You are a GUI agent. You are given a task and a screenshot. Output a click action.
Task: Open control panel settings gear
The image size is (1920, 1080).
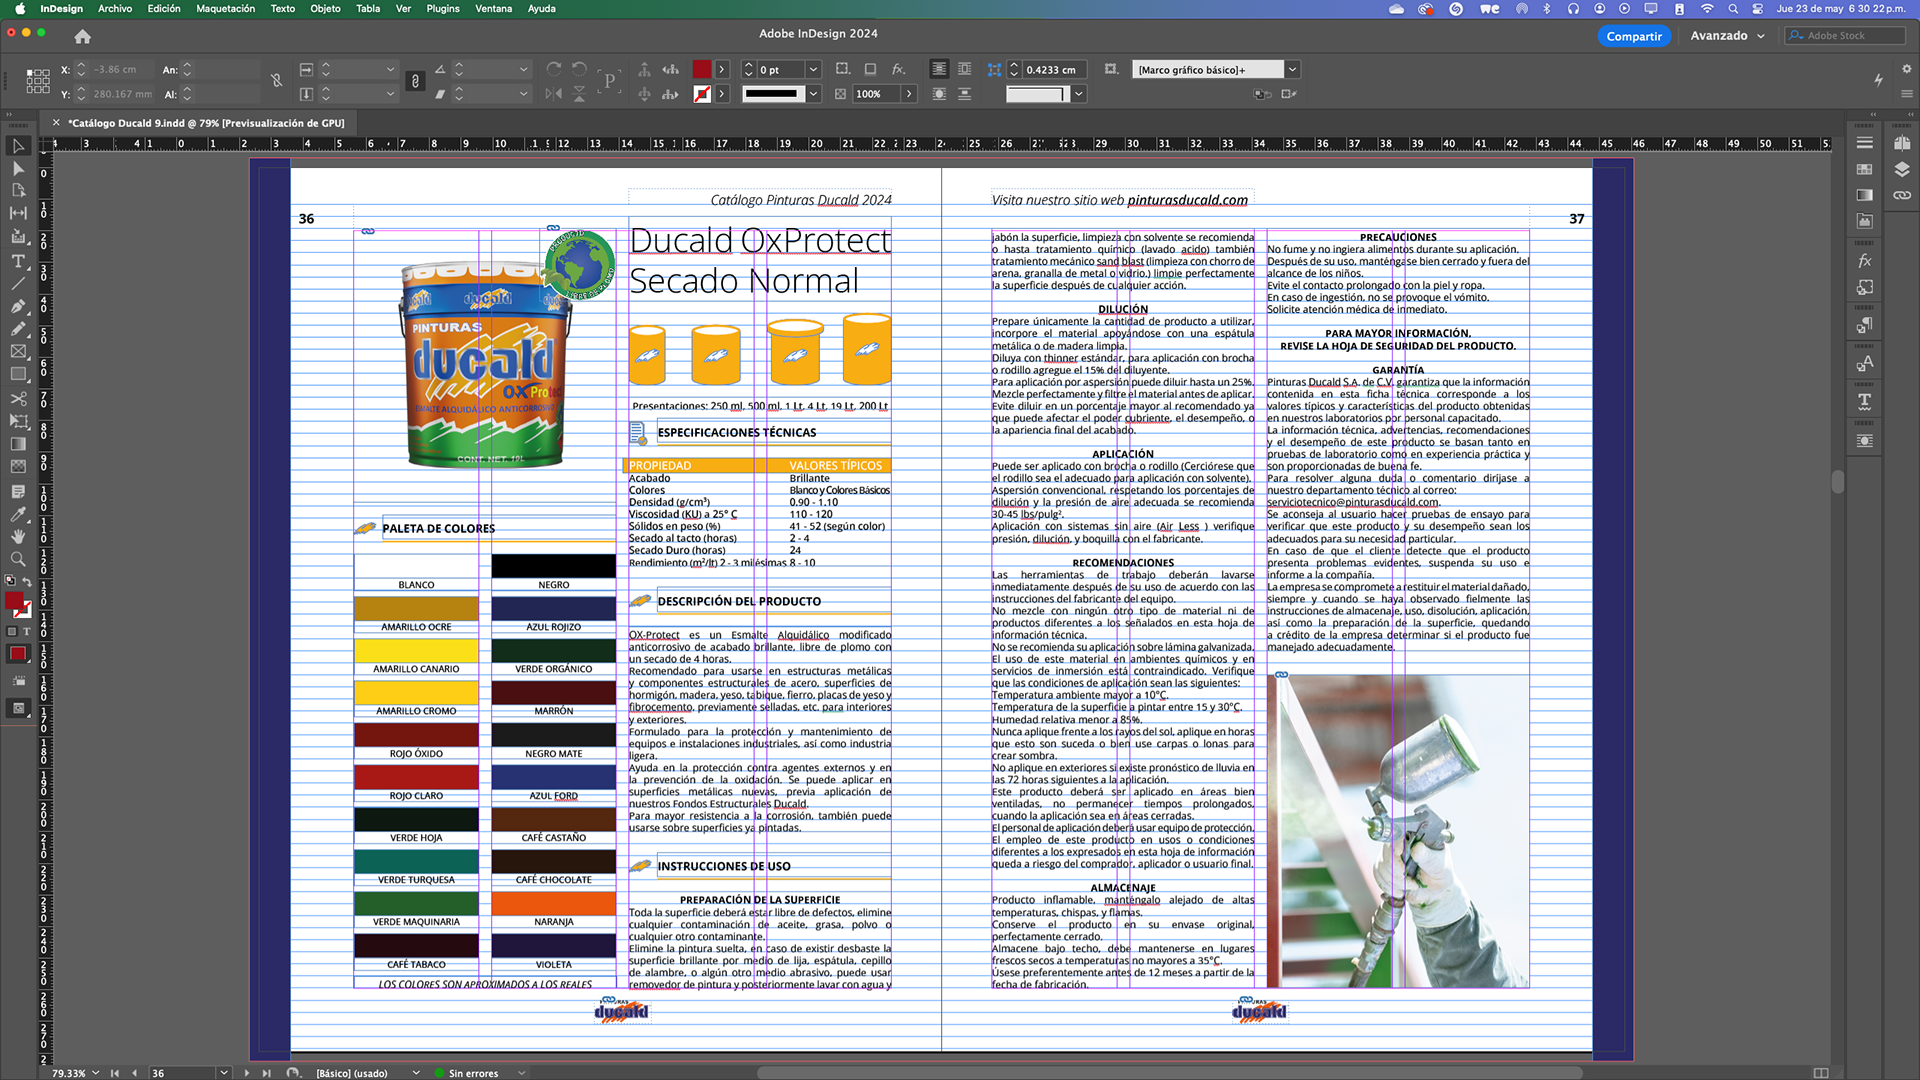tap(1906, 69)
